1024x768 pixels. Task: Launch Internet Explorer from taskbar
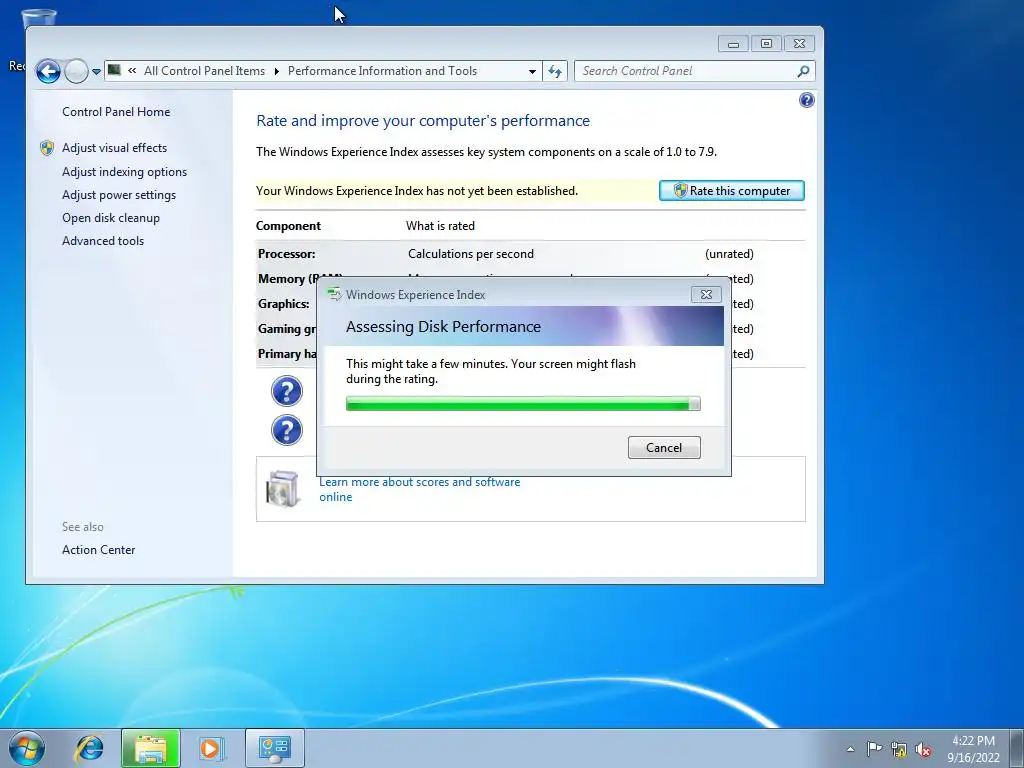89,748
